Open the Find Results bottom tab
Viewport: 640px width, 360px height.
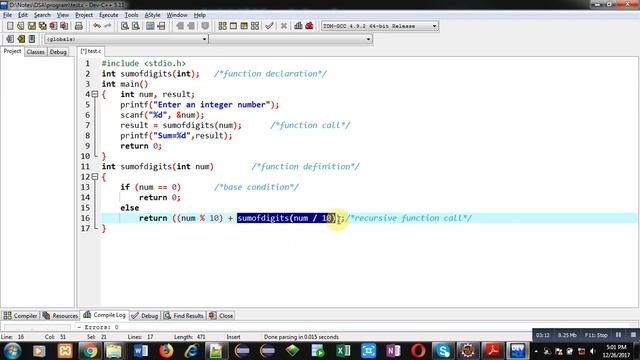coord(184,316)
